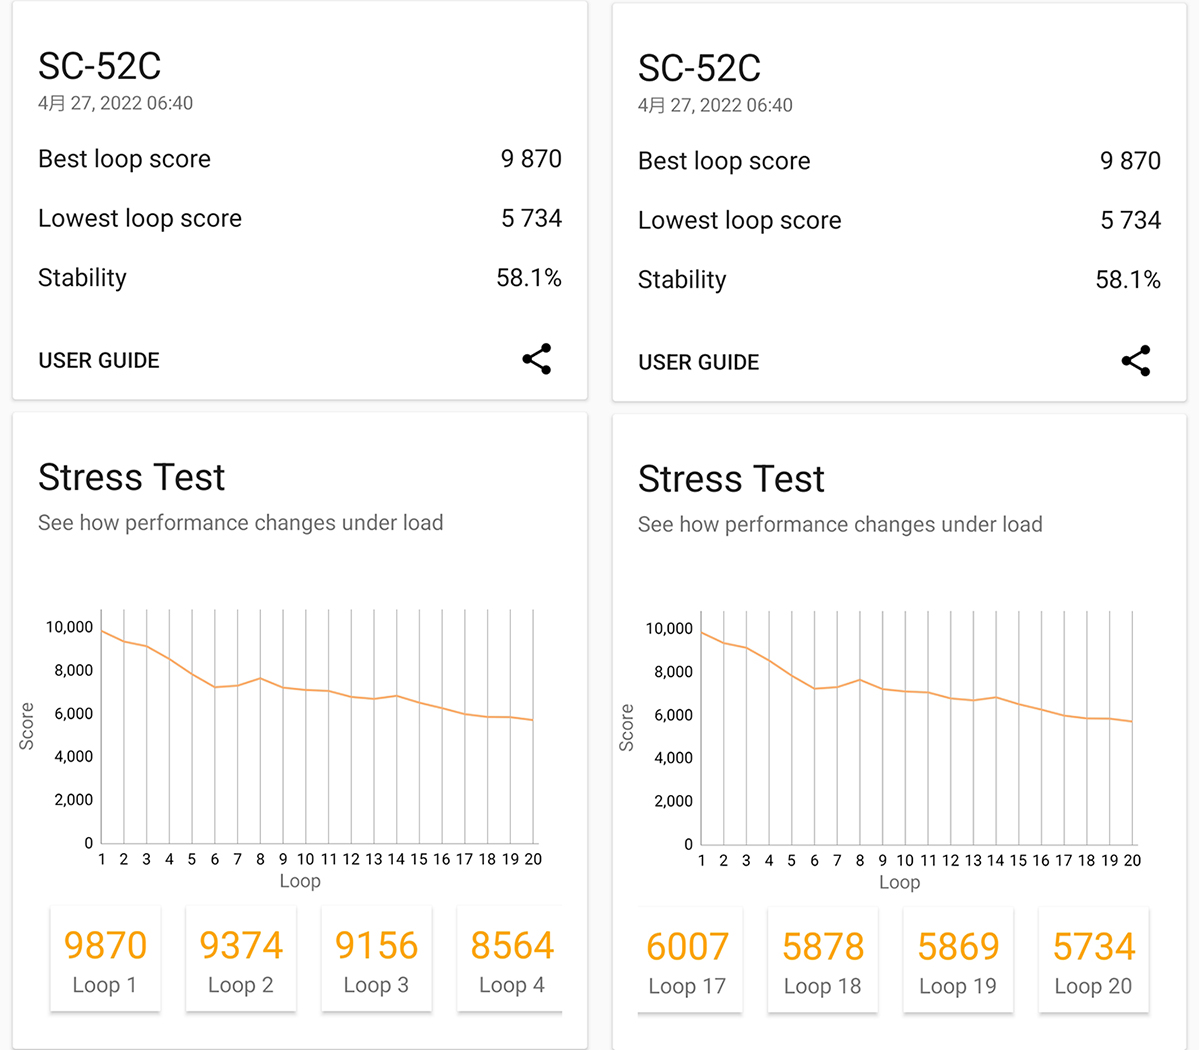Select the Loop 2 score tile
The width and height of the screenshot is (1200, 1050).
[241, 960]
